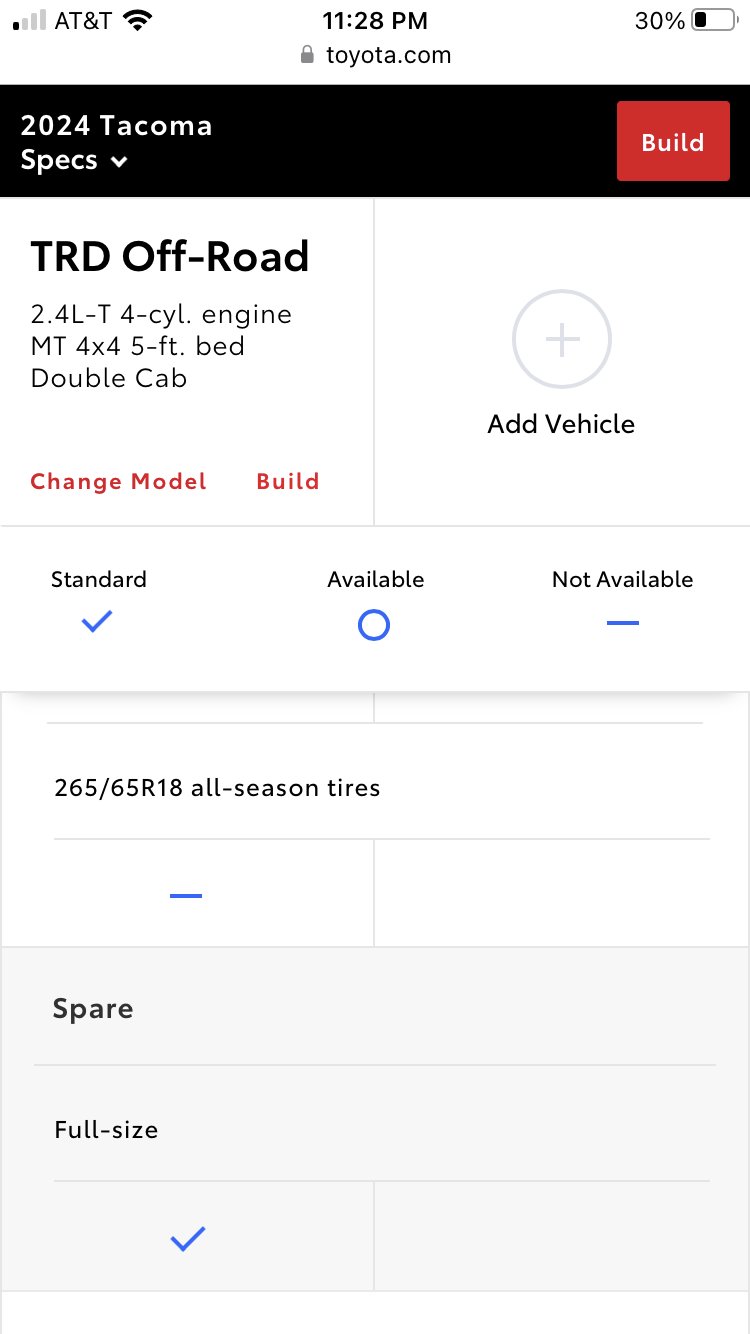This screenshot has height=1334, width=750.
Task: Click the Full-size spare checkmark
Action: click(187, 1239)
